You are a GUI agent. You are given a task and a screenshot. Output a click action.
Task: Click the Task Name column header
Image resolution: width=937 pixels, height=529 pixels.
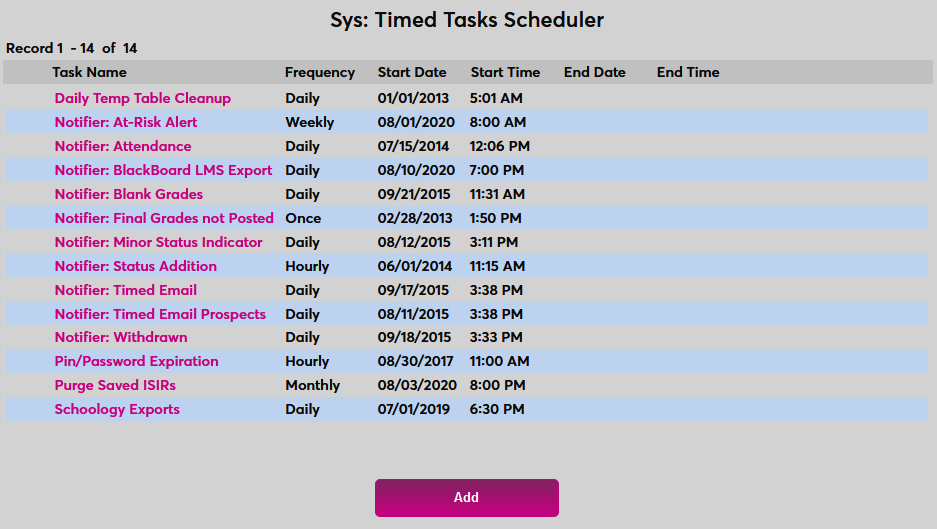pyautogui.click(x=89, y=72)
